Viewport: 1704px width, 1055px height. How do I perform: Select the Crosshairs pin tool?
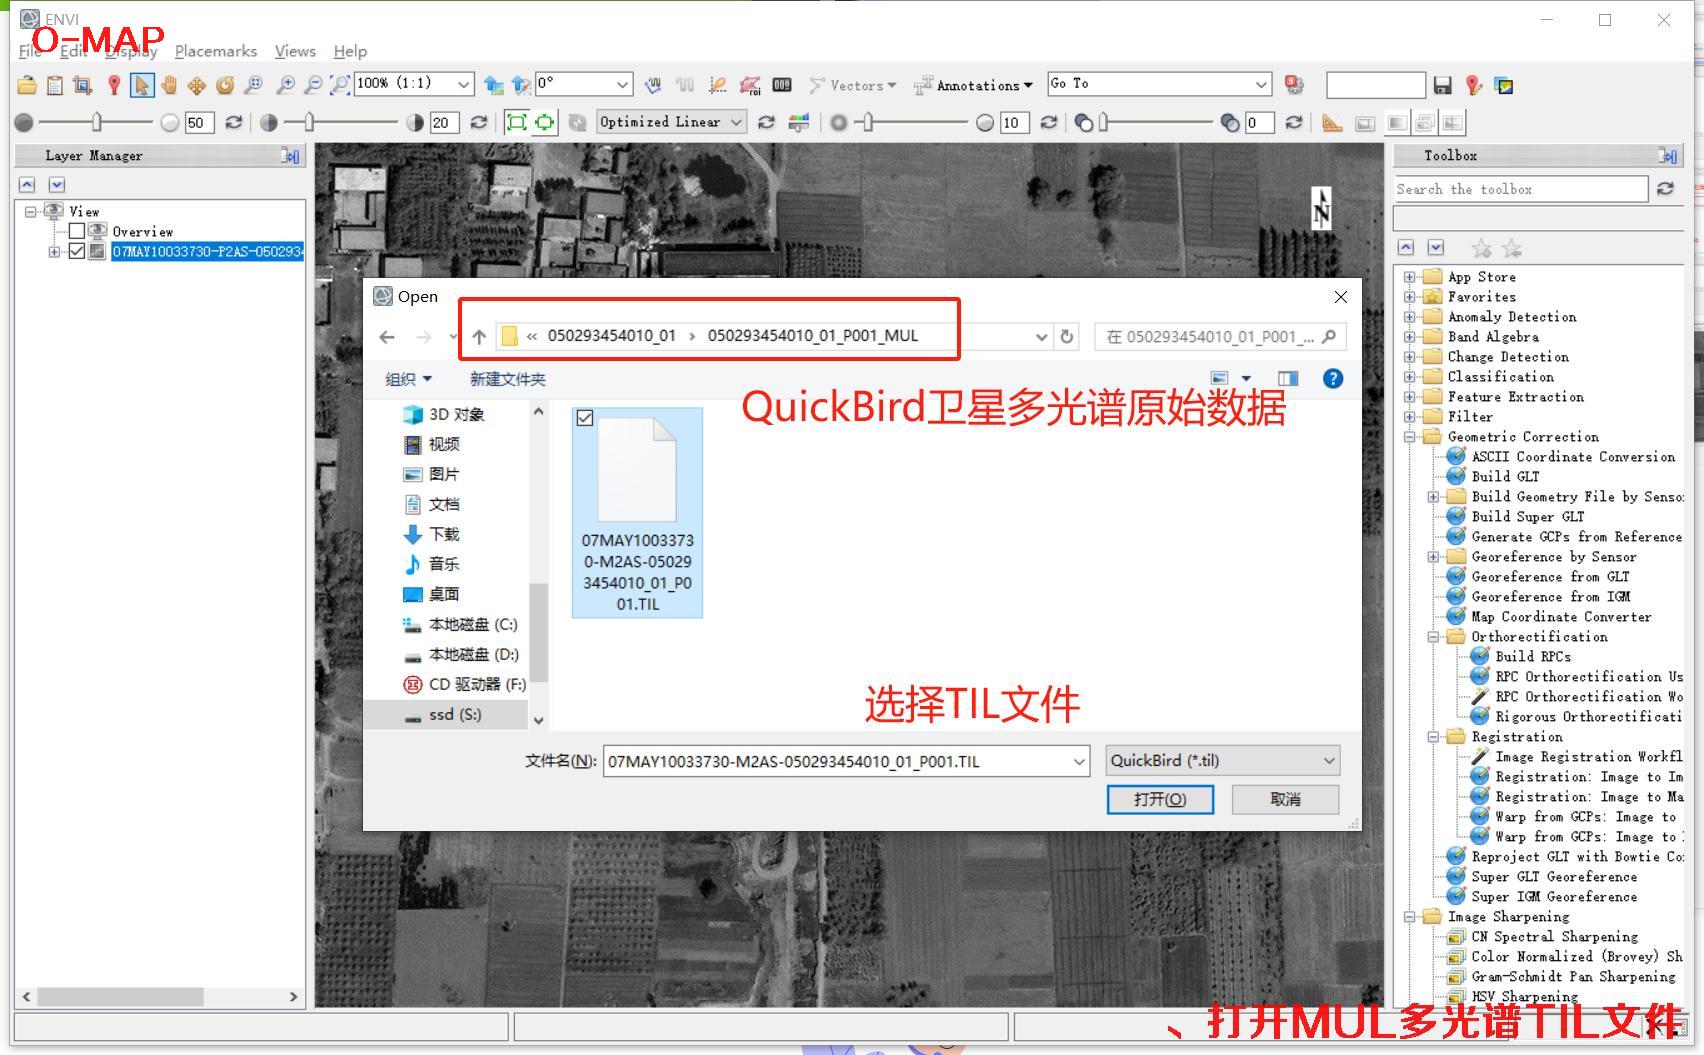tap(114, 85)
